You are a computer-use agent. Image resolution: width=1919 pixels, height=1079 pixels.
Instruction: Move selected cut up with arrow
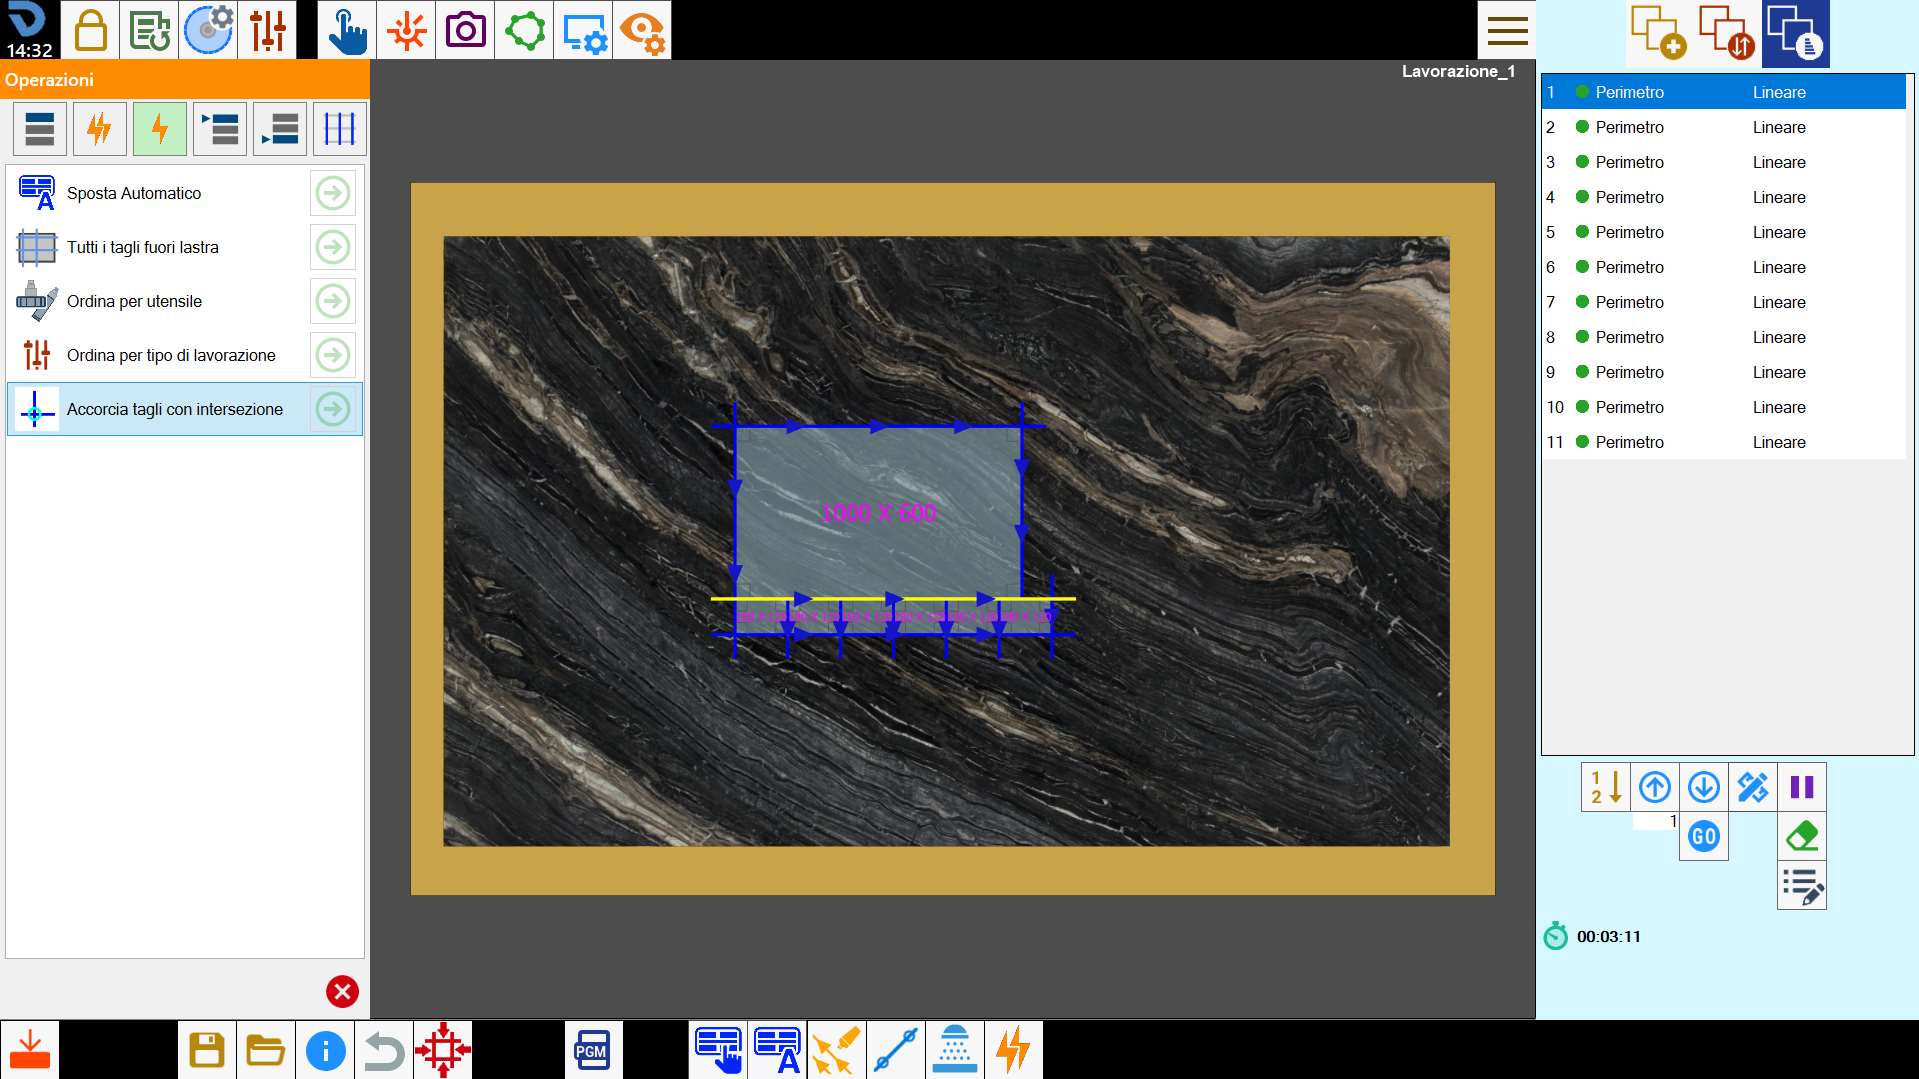1655,787
